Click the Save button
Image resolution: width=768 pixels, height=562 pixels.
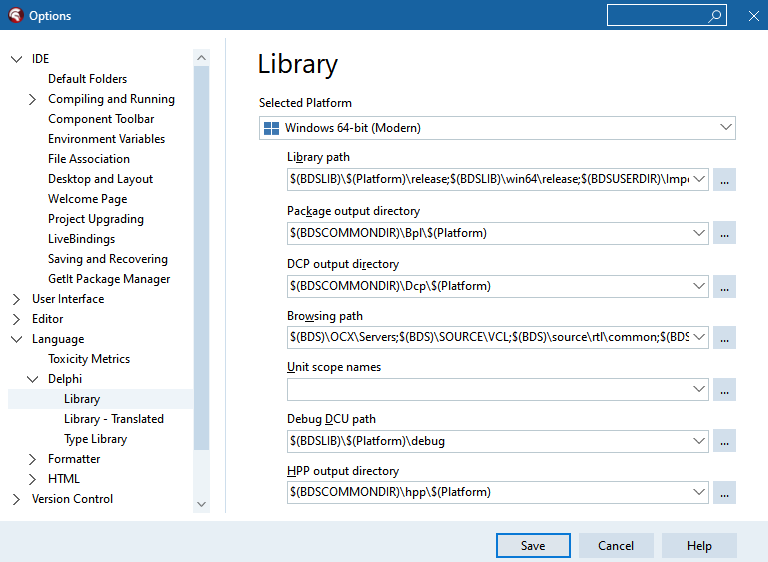pyautogui.click(x=533, y=545)
